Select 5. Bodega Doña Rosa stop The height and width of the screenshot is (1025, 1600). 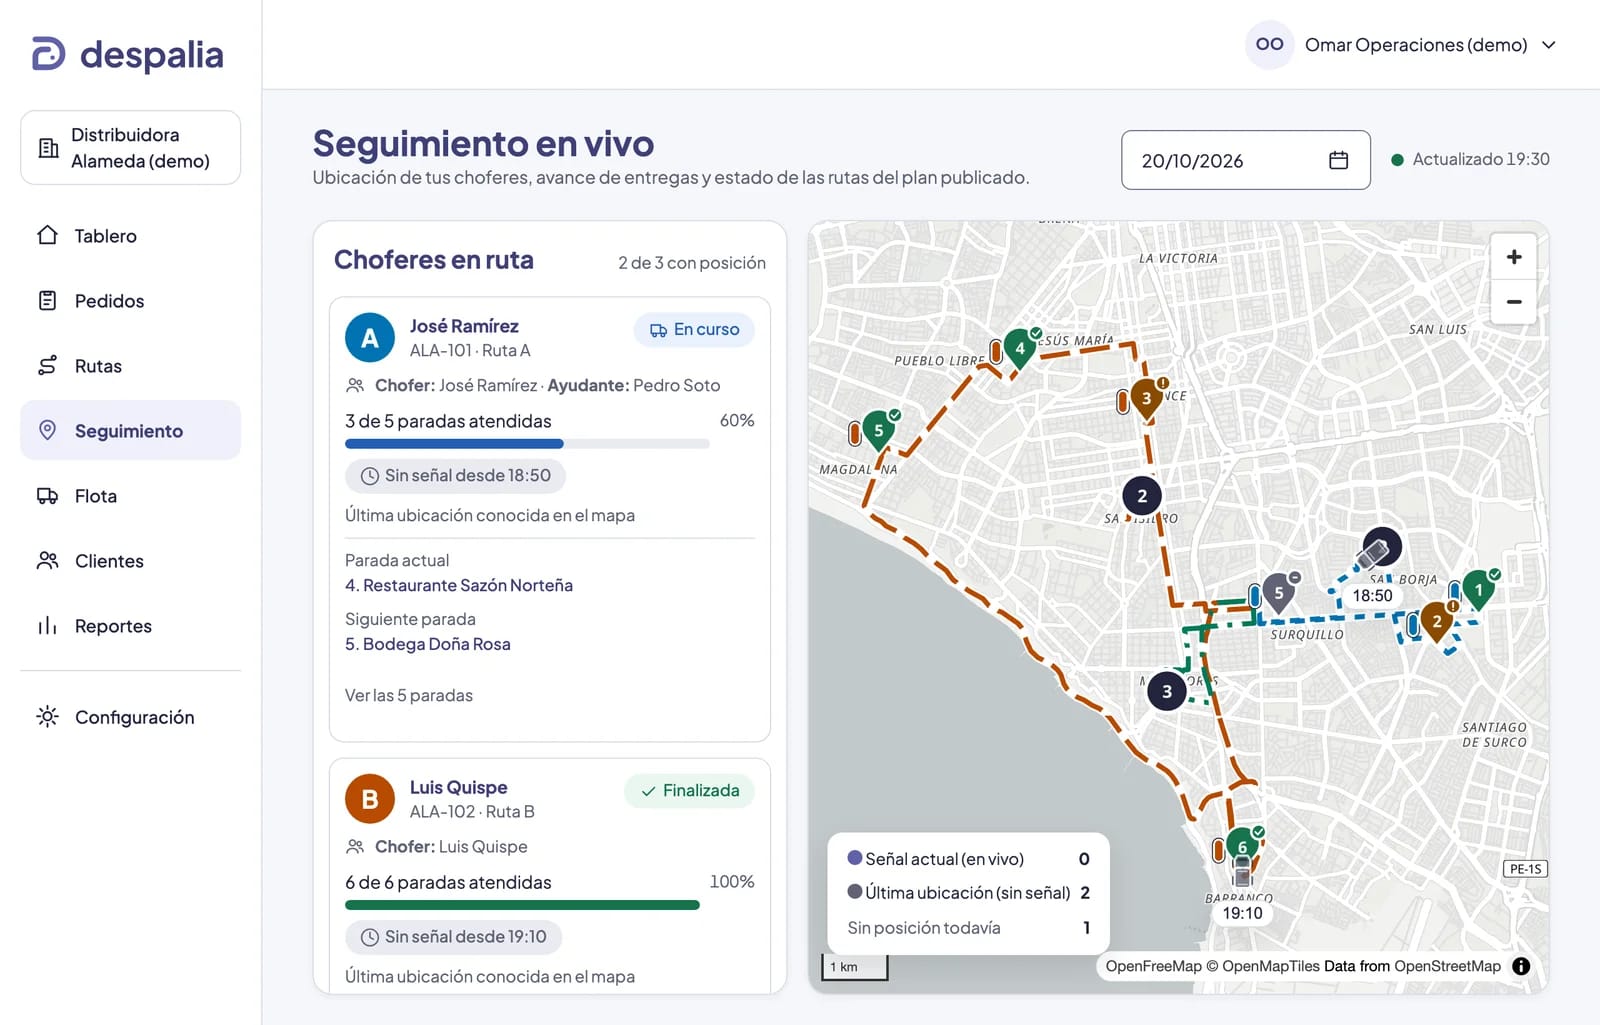[428, 644]
